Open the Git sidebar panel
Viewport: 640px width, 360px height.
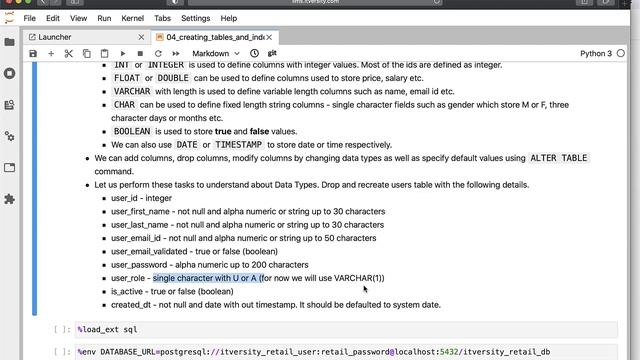point(9,105)
